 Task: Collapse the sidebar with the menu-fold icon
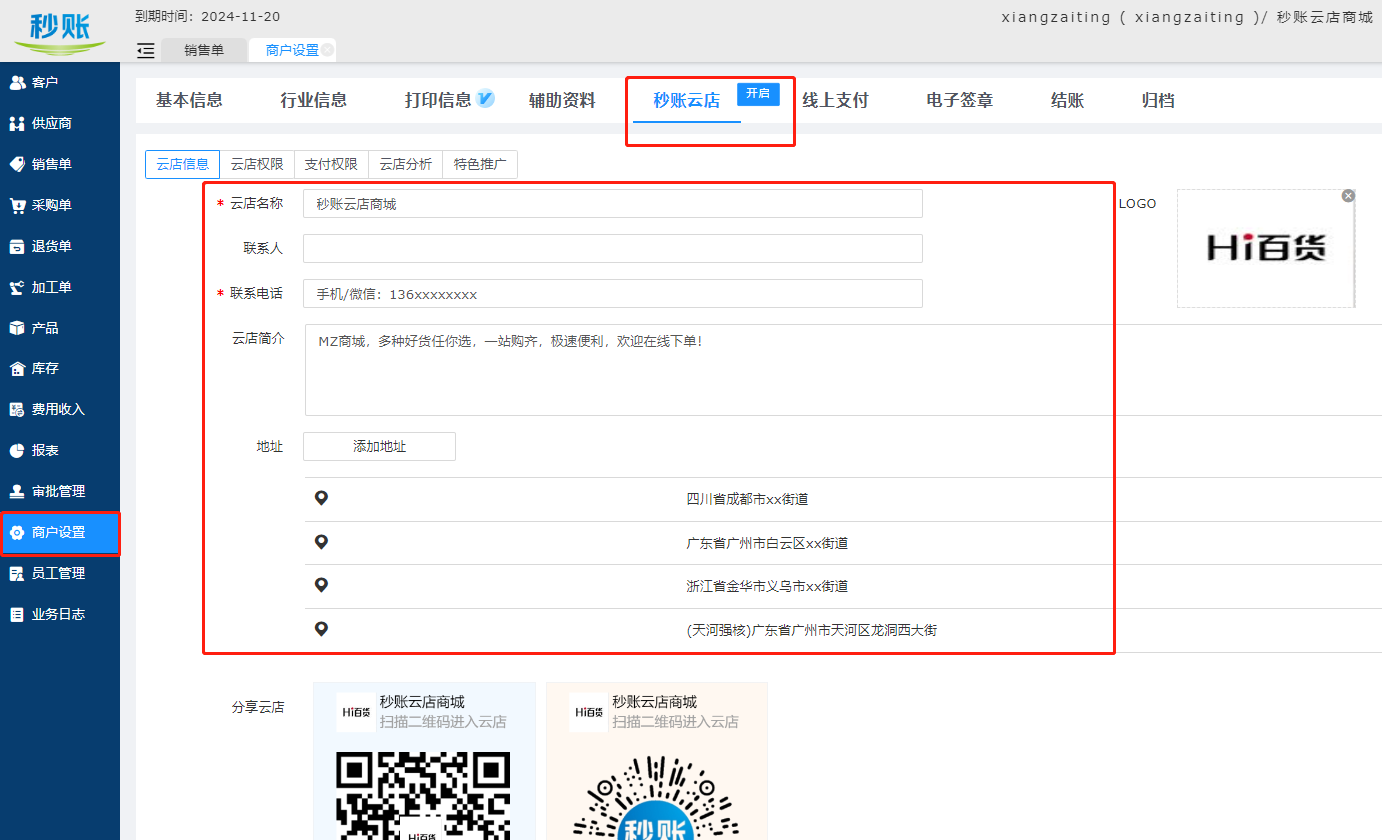(146, 50)
